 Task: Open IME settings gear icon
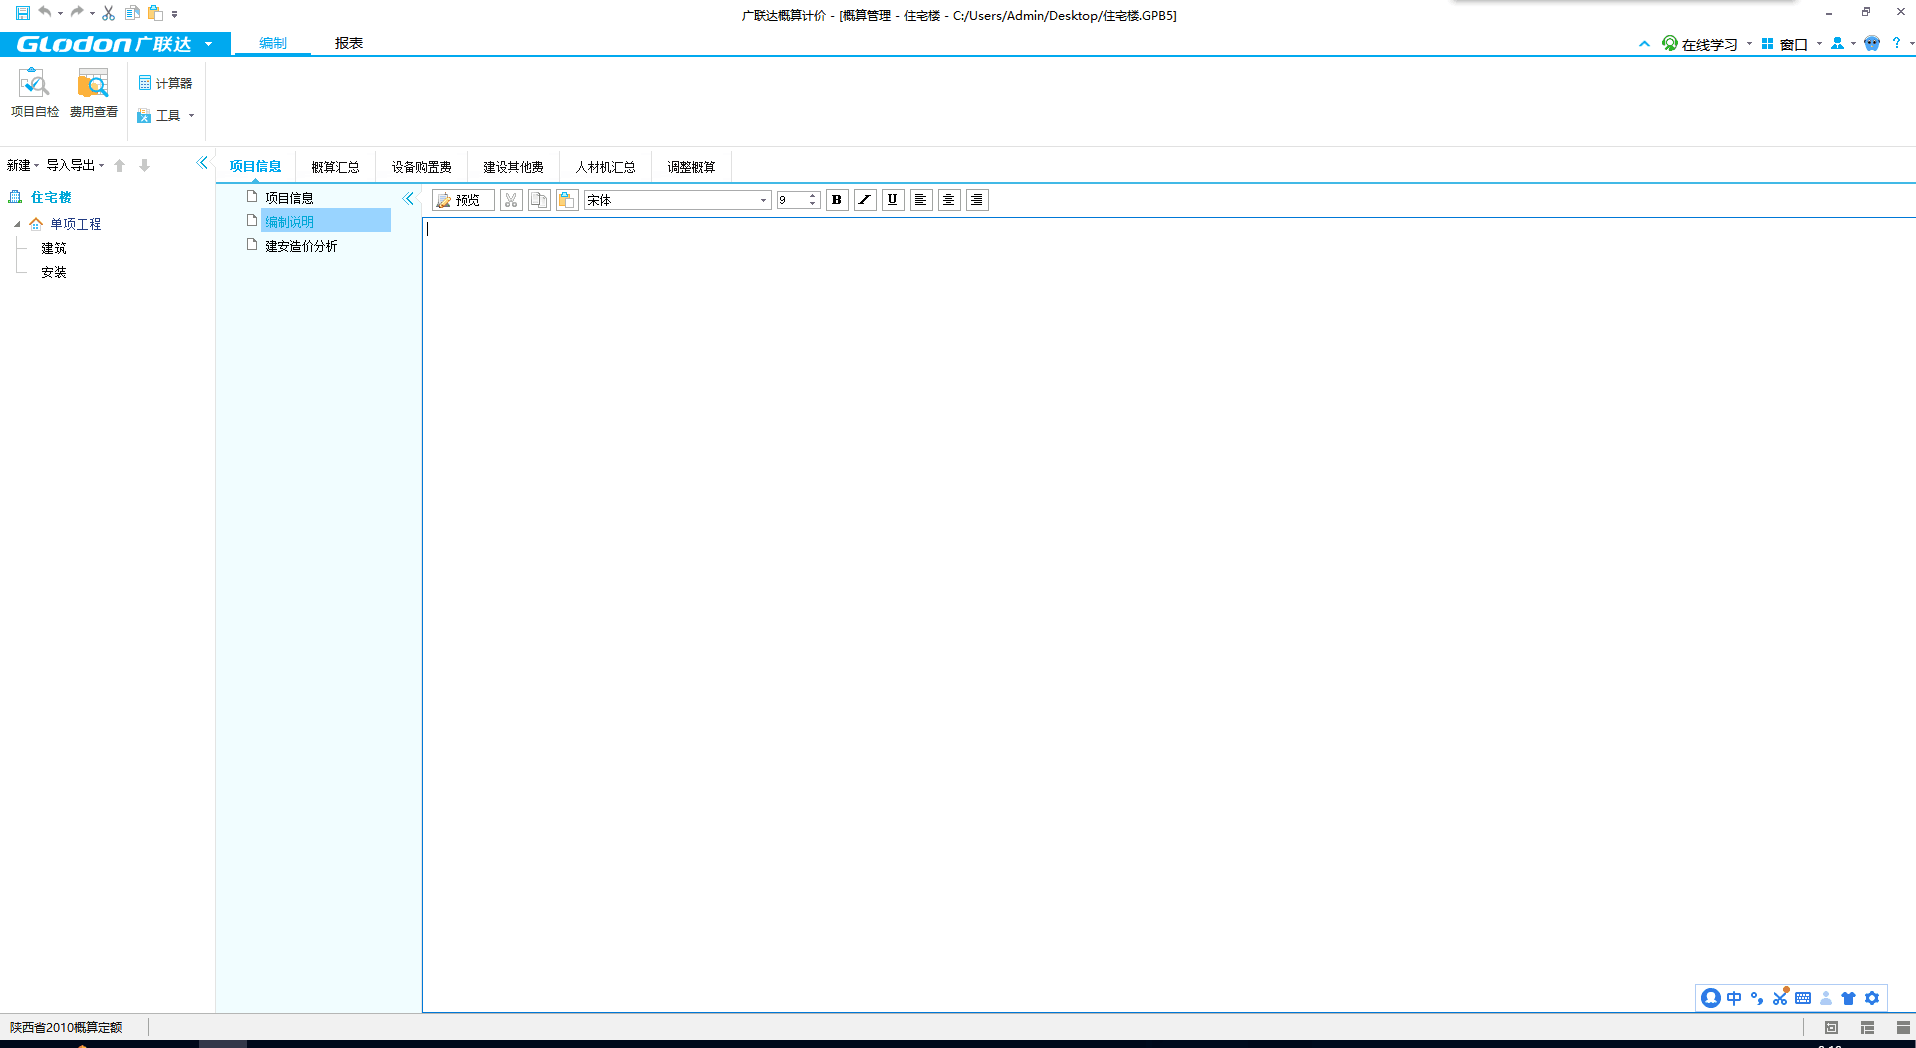point(1872,998)
